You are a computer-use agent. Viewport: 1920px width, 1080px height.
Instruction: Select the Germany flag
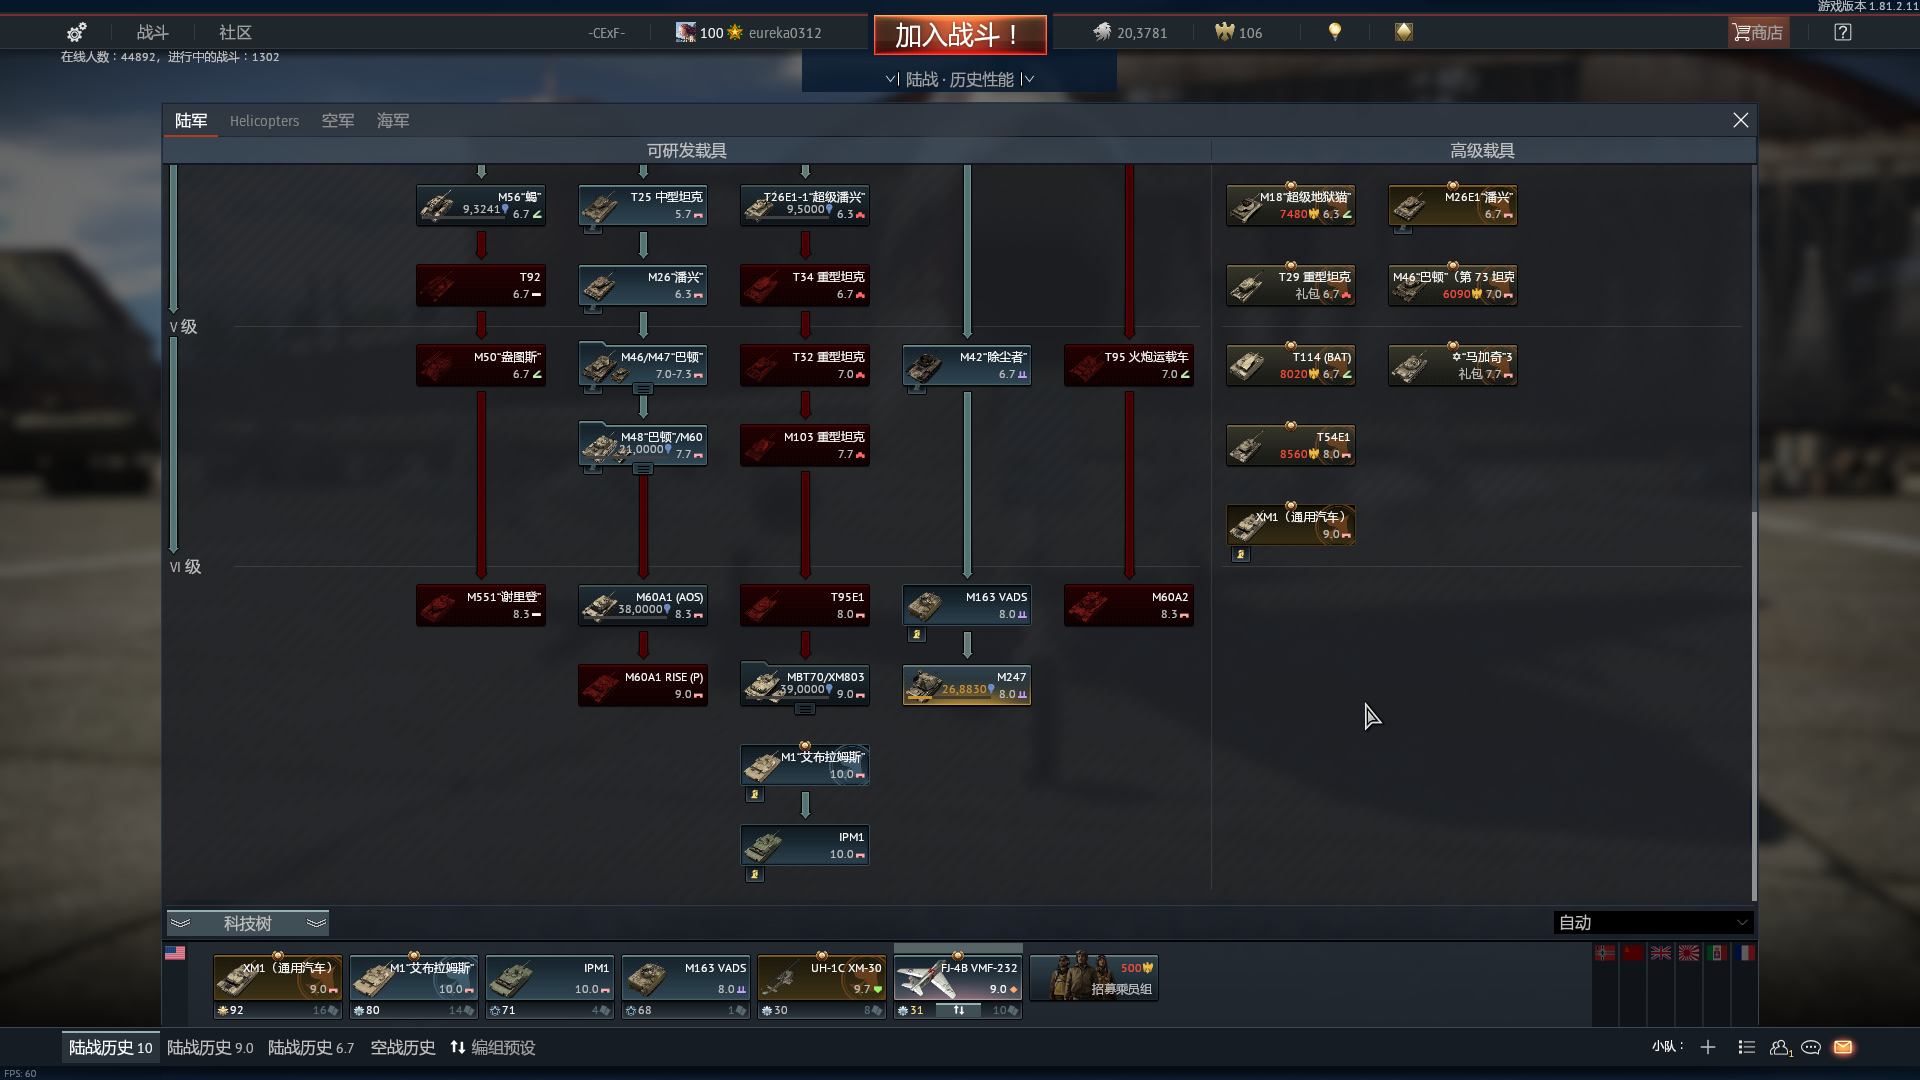[x=1605, y=953]
